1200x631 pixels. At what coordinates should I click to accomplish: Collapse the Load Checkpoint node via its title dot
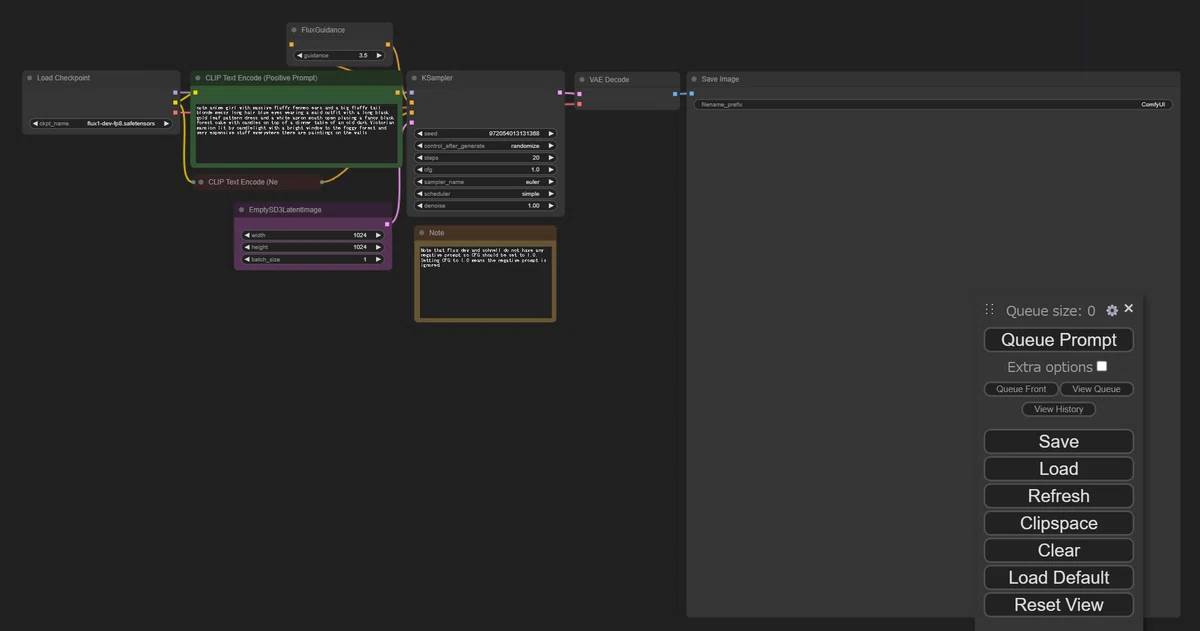click(30, 78)
